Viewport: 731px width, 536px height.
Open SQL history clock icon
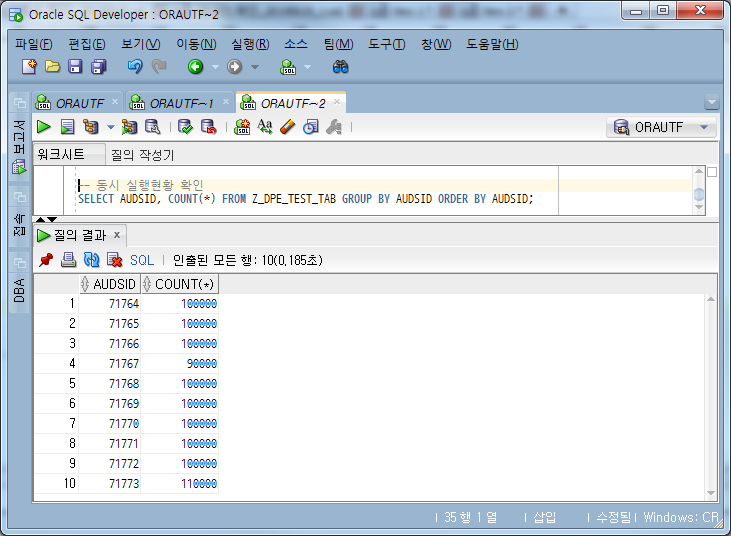pyautogui.click(x=310, y=127)
